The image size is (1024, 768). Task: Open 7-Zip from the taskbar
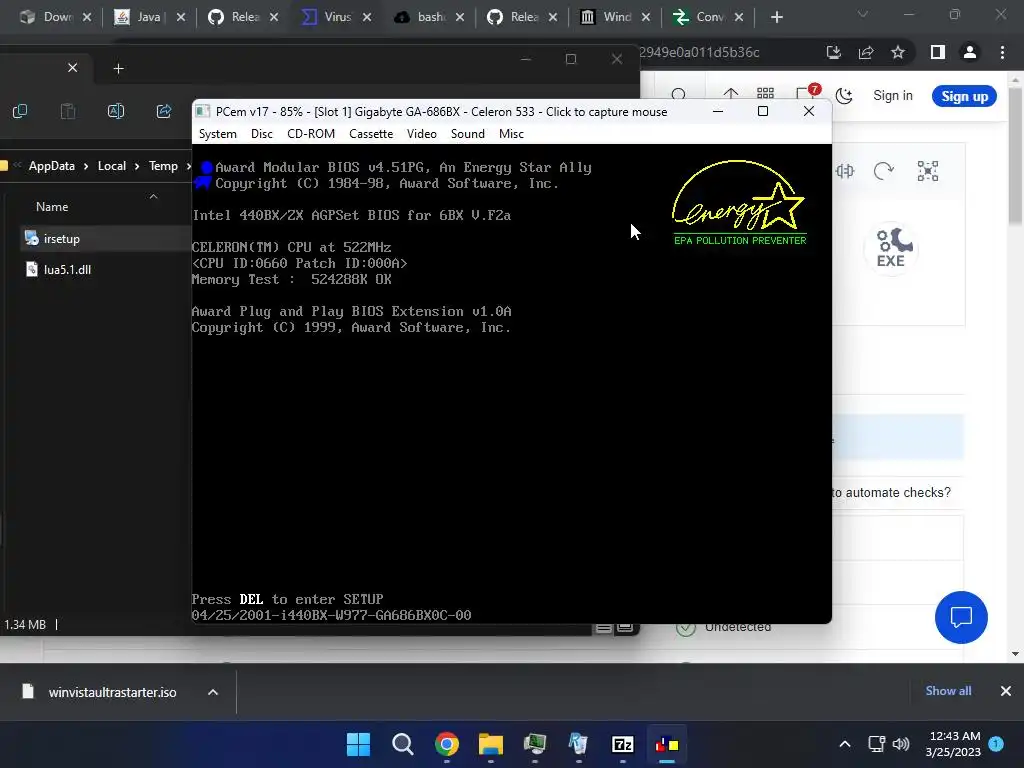click(623, 744)
